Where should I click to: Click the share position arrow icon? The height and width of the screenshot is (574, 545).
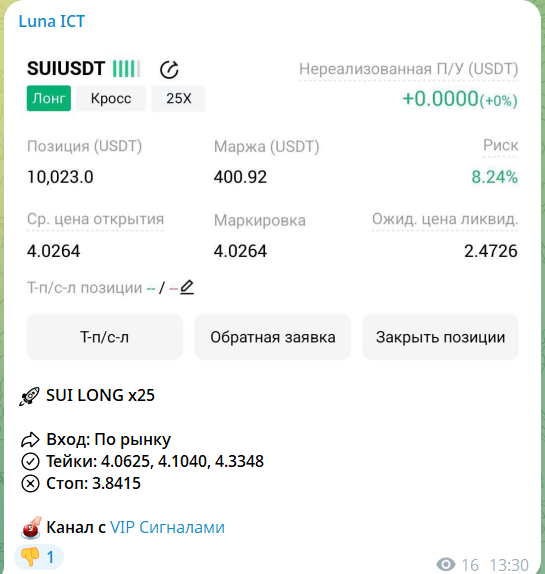coord(169,70)
